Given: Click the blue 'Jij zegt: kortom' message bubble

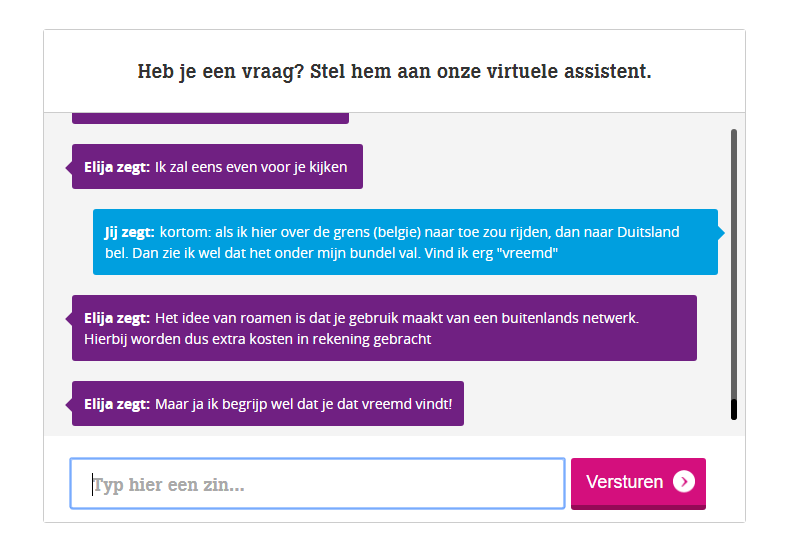Looking at the screenshot, I should [x=405, y=242].
